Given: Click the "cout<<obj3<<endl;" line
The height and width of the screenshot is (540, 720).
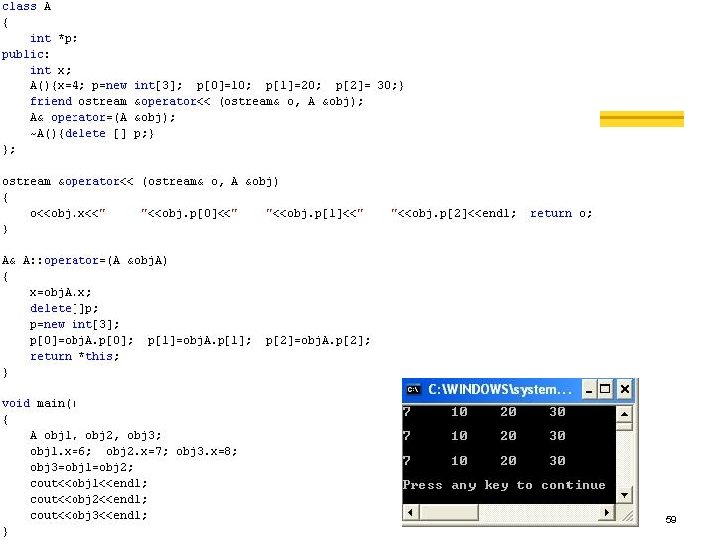Looking at the screenshot, I should click(89, 515).
